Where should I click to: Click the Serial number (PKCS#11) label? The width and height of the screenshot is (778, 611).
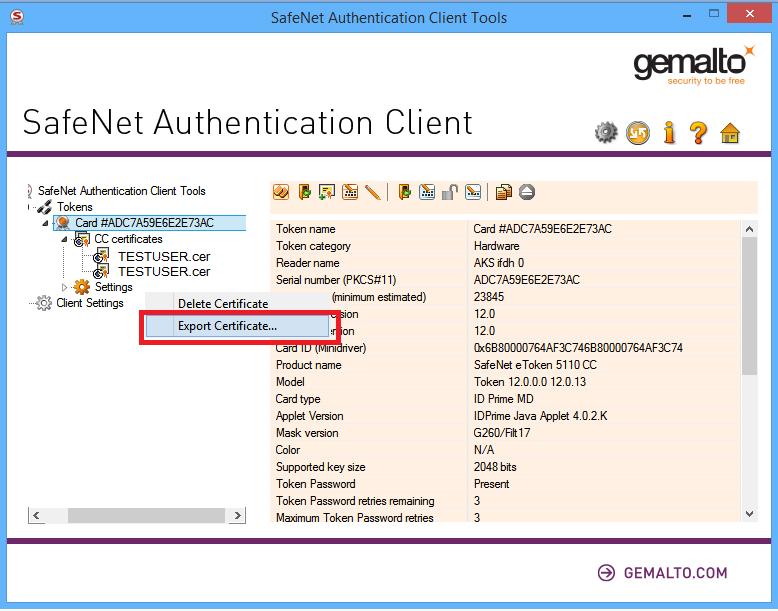point(336,279)
